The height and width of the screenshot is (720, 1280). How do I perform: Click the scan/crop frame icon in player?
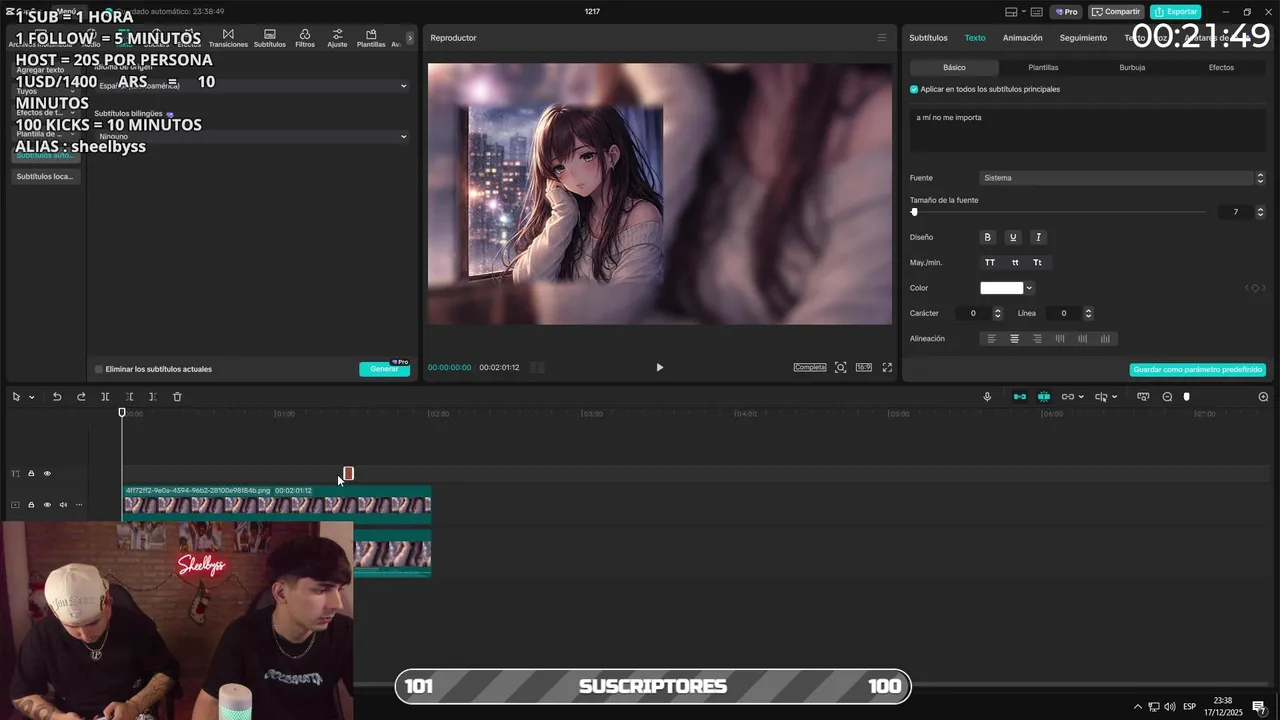click(840, 367)
